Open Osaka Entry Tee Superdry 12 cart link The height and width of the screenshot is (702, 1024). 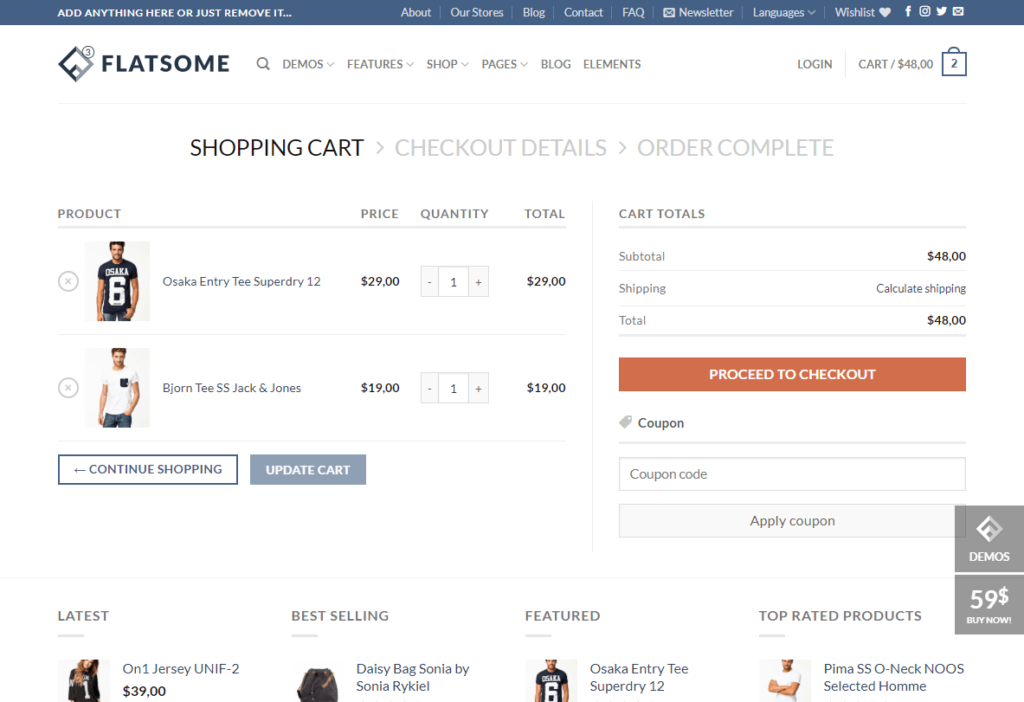pos(242,281)
